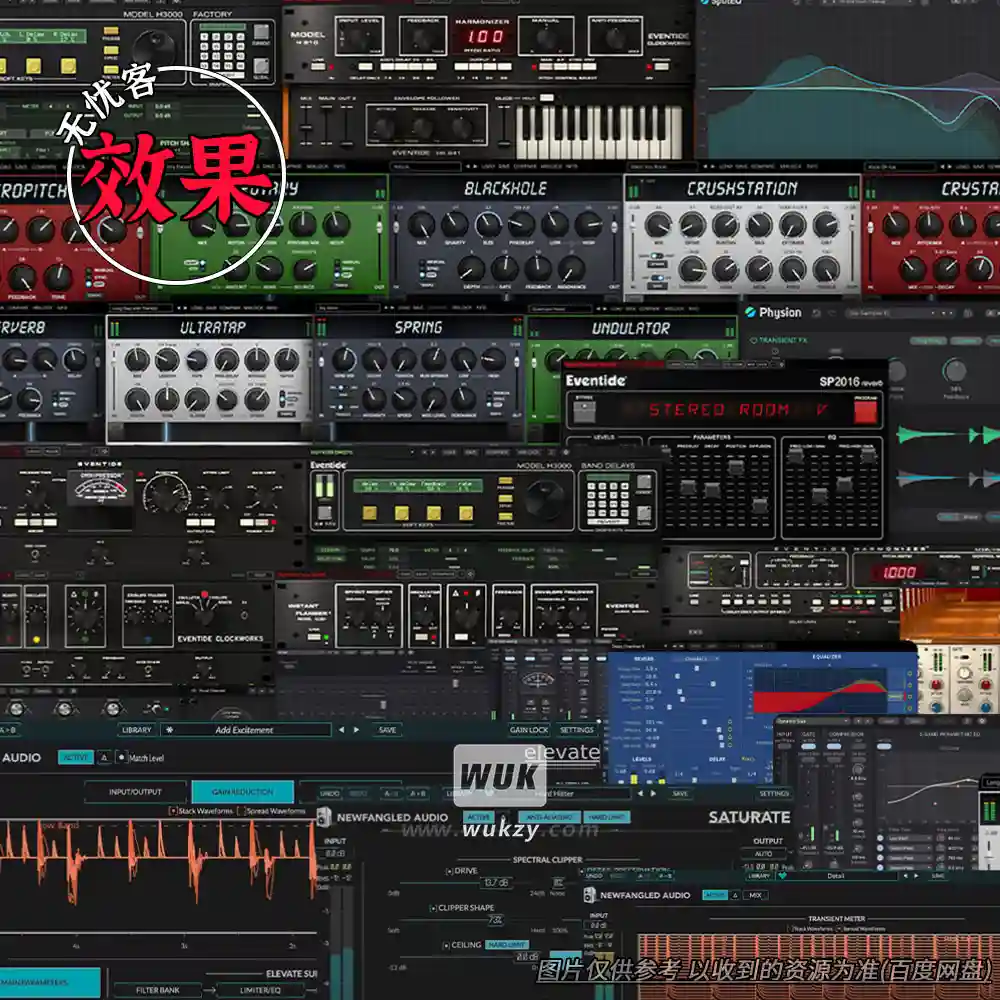This screenshot has width=1000, height=1000.
Task: Click the next-preset arrow after Add Excitement field
Action: pos(357,730)
